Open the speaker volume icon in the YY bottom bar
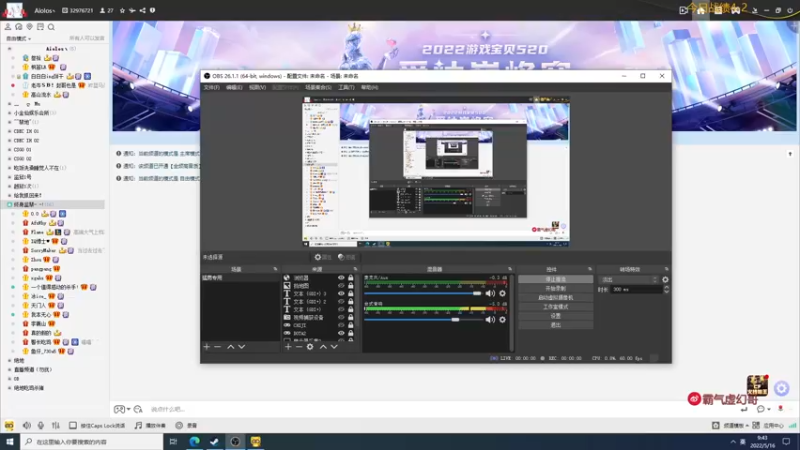 click(27, 426)
